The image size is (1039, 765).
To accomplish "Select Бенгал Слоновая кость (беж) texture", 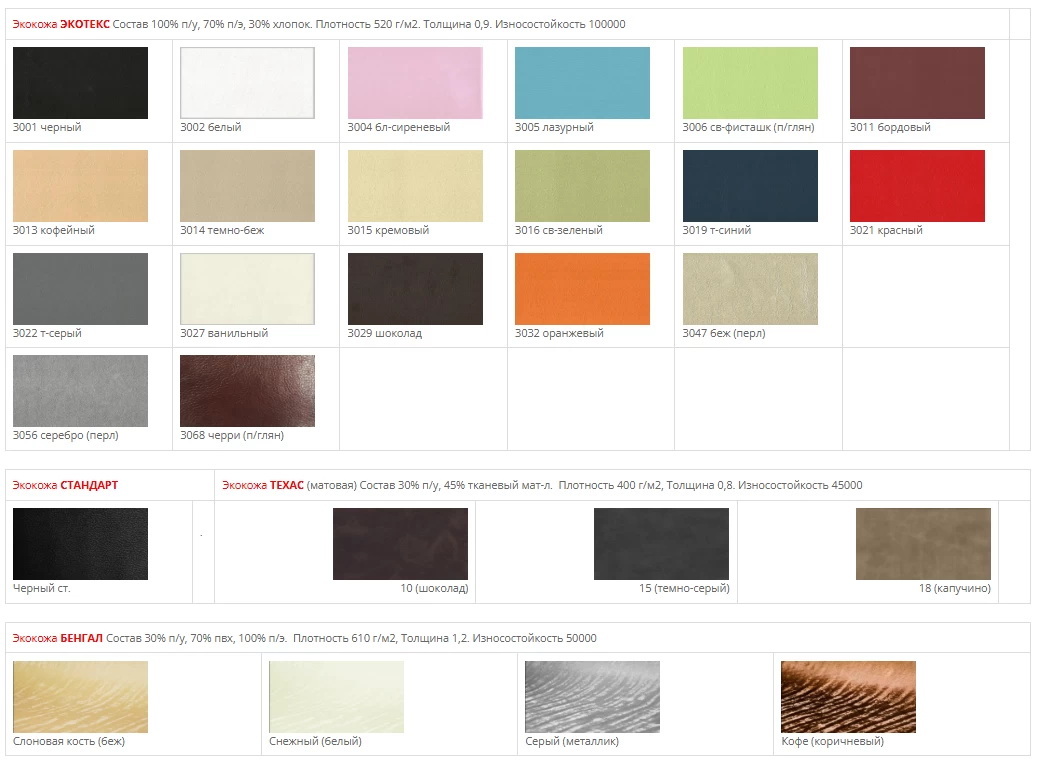I will tap(80, 697).
